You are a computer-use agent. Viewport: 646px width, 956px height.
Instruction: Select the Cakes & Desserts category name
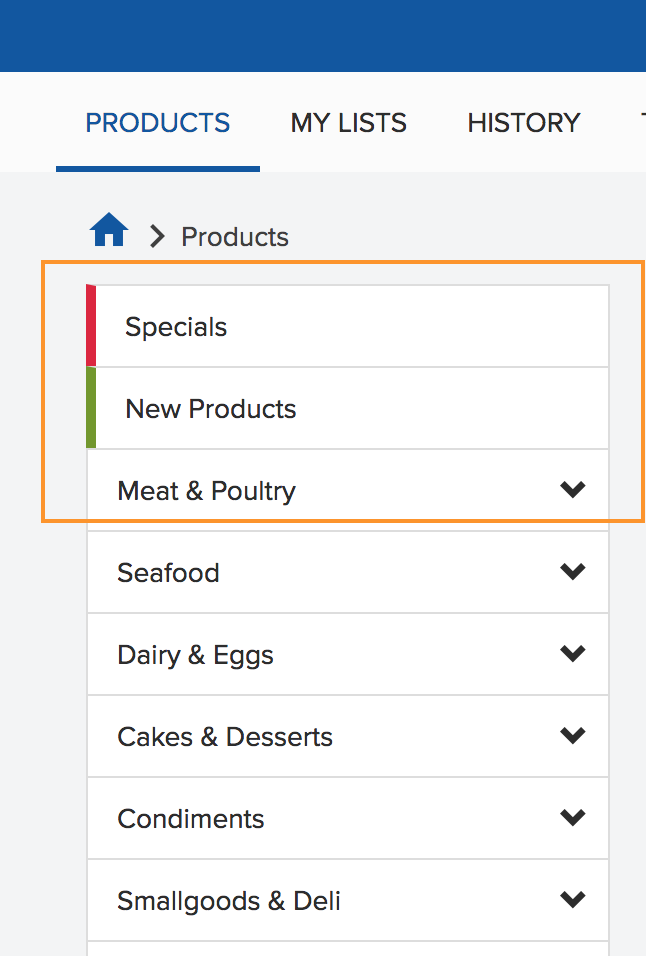coord(225,737)
